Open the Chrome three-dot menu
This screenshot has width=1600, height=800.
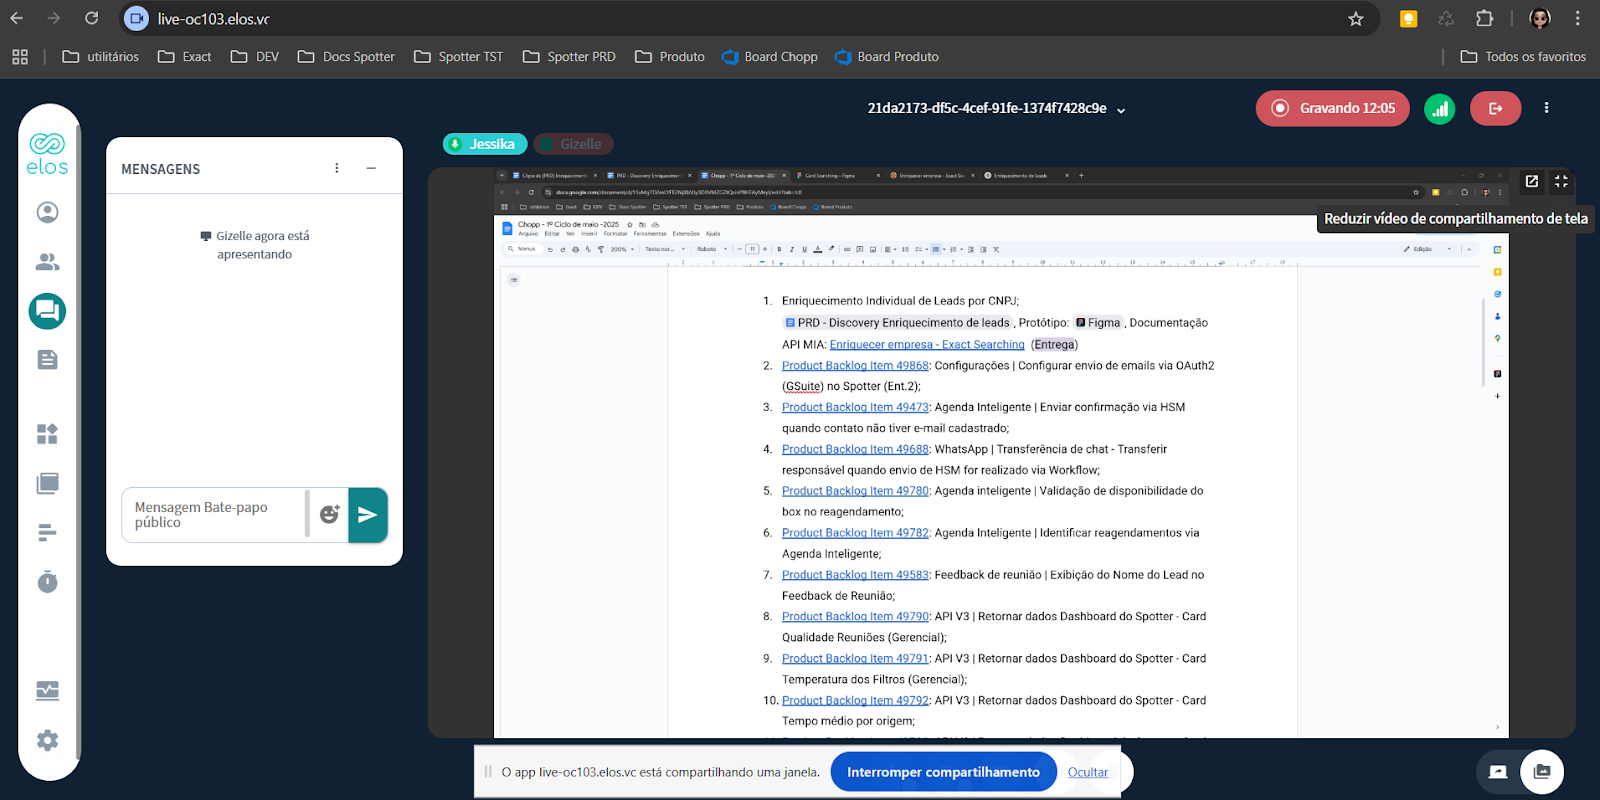coord(1578,19)
